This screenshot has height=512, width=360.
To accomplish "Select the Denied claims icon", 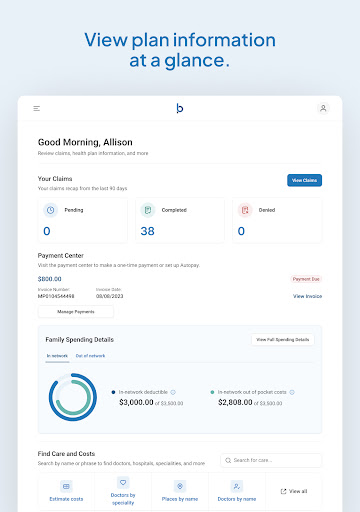I will 245,210.
